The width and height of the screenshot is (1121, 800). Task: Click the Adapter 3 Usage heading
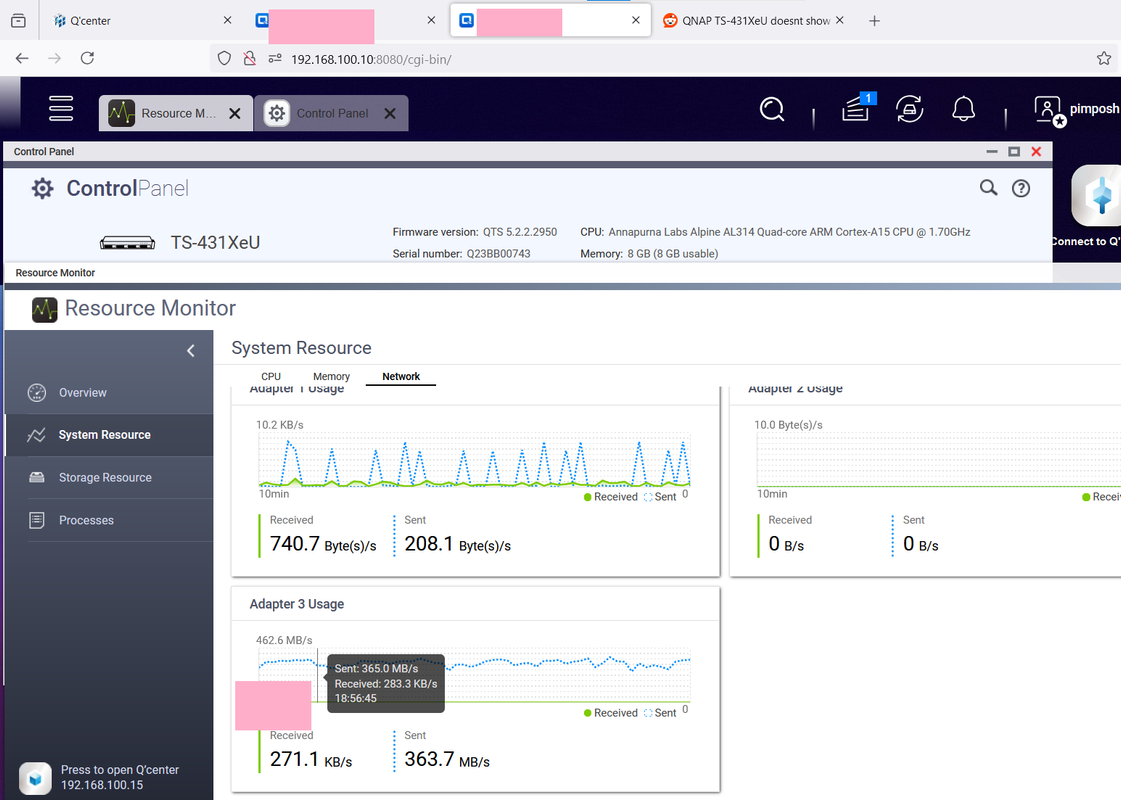[297, 604]
